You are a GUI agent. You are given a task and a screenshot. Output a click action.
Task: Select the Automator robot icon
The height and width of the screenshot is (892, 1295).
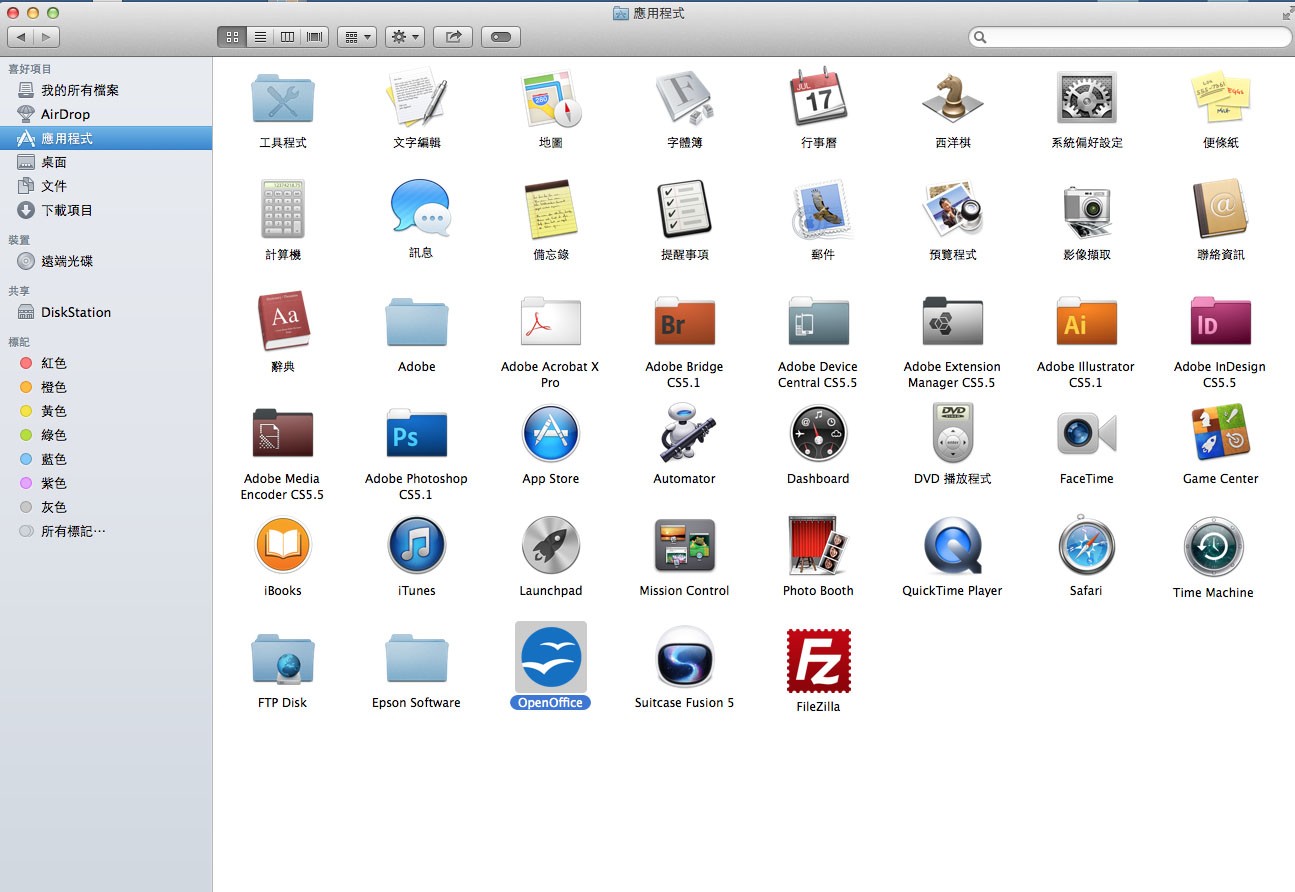pyautogui.click(x=685, y=434)
